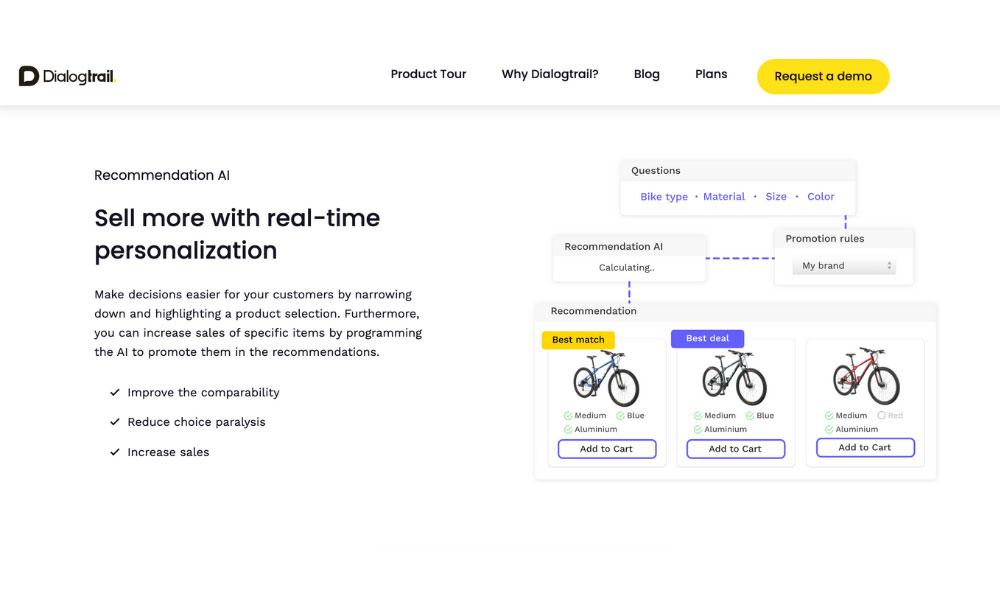Click the blue bike image
Image resolution: width=1000 pixels, height=600 pixels.
click(x=606, y=378)
